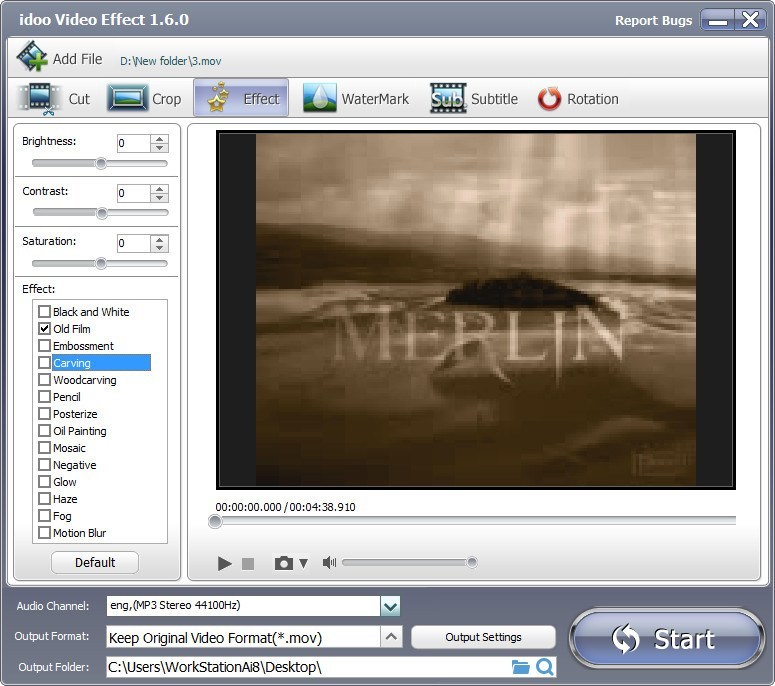The height and width of the screenshot is (686, 775).
Task: Tick the Carving checkbox
Action: coord(44,362)
